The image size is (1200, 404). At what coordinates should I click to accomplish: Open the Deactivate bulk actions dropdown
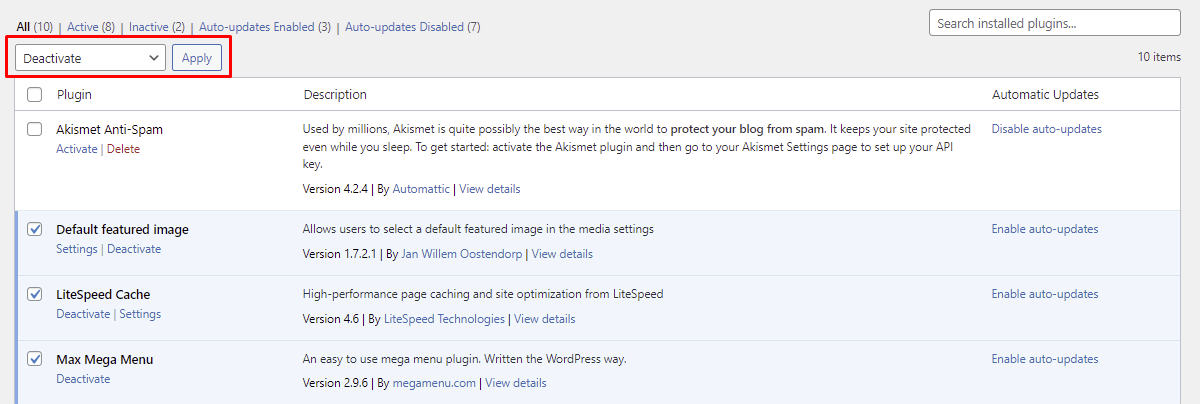pyautogui.click(x=90, y=58)
